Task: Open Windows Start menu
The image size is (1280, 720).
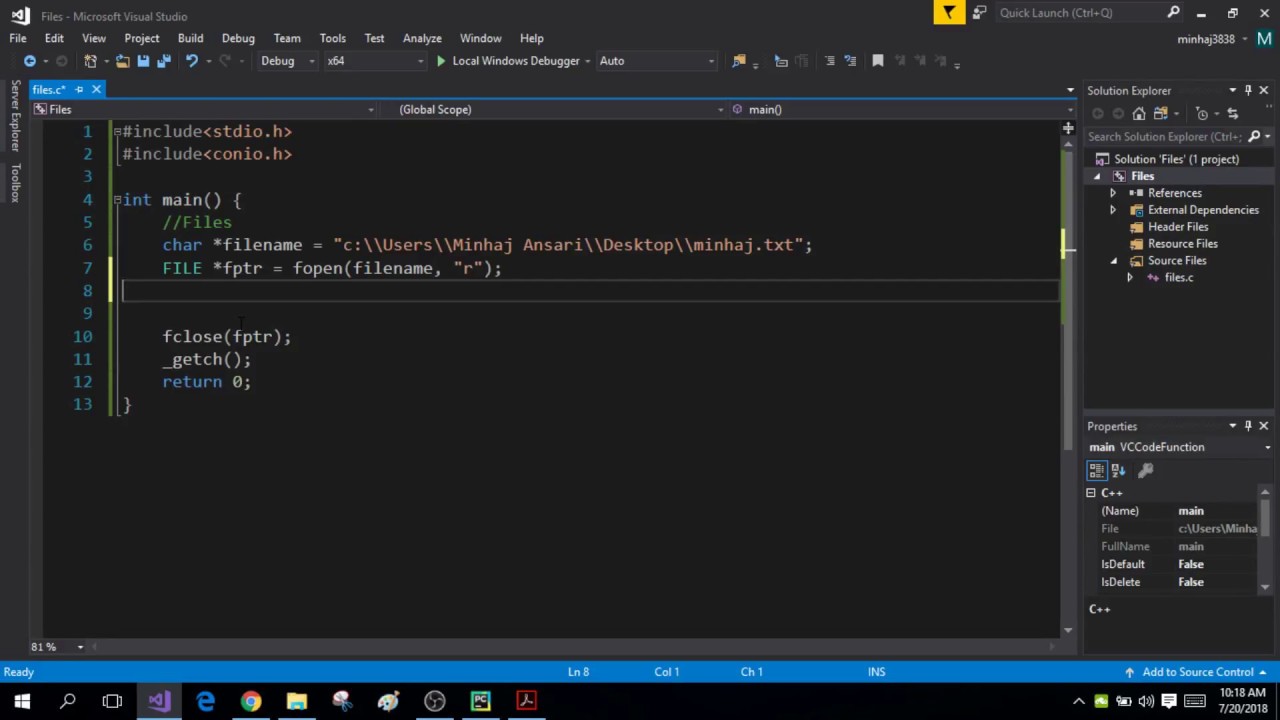Action: tap(22, 701)
